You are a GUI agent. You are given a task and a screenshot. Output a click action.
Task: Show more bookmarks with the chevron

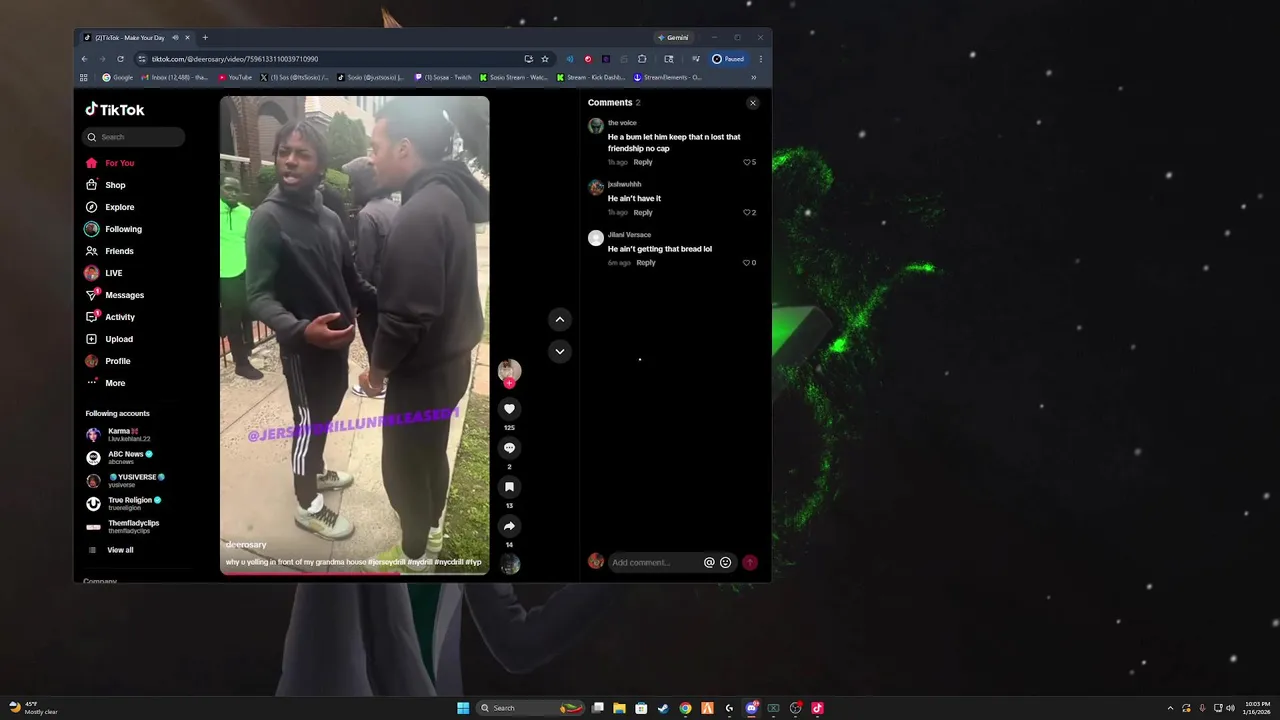pyautogui.click(x=753, y=77)
